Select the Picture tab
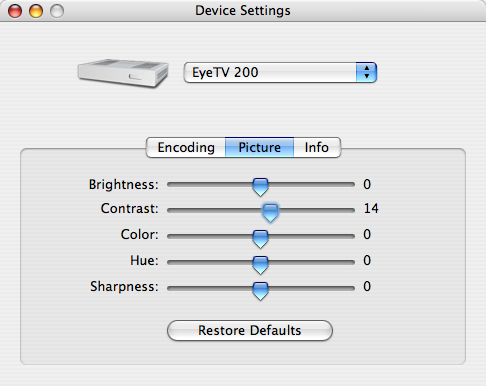 259,147
